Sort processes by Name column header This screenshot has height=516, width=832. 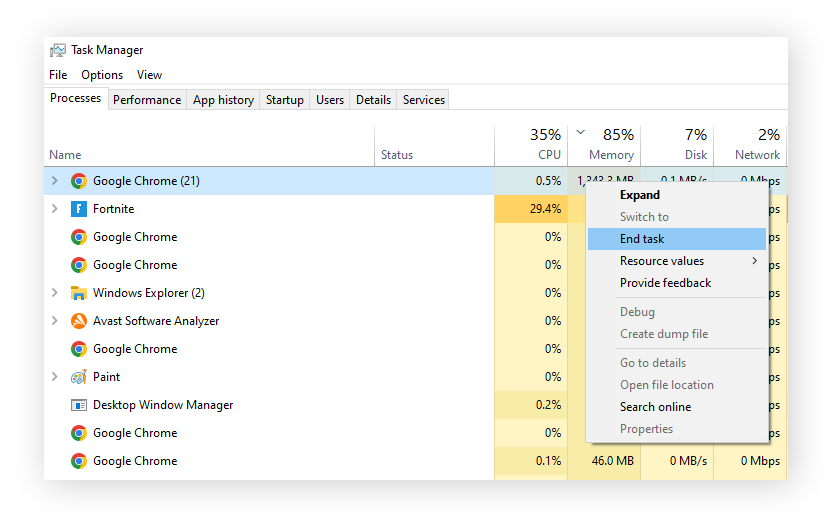65,155
